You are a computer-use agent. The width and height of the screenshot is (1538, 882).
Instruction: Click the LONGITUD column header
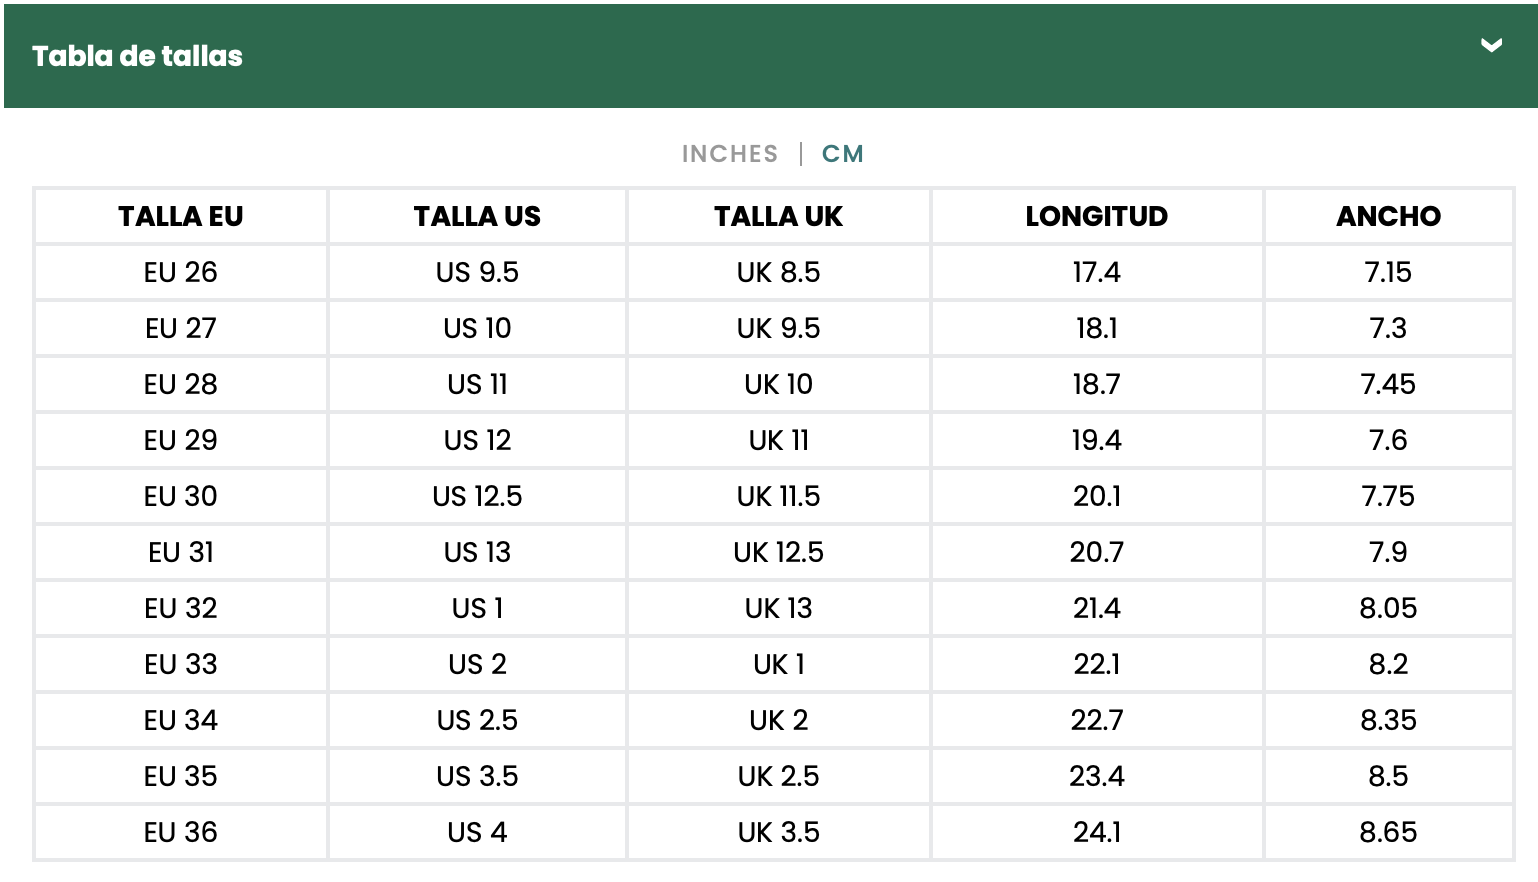[x=1096, y=216]
